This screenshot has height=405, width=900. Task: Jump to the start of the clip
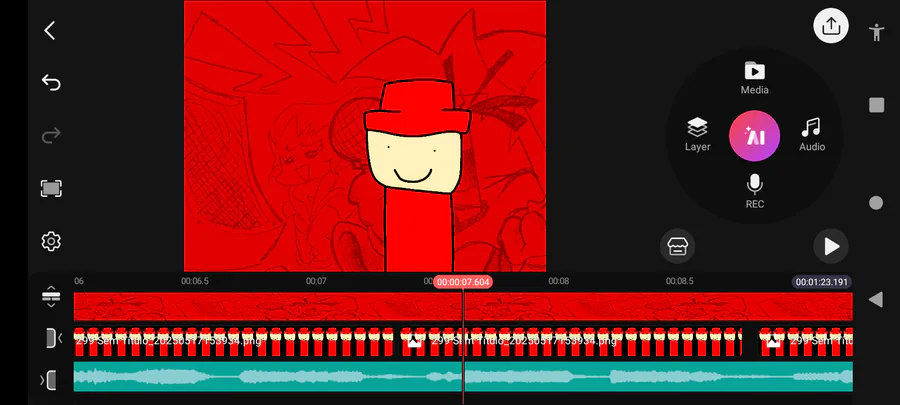click(53, 338)
